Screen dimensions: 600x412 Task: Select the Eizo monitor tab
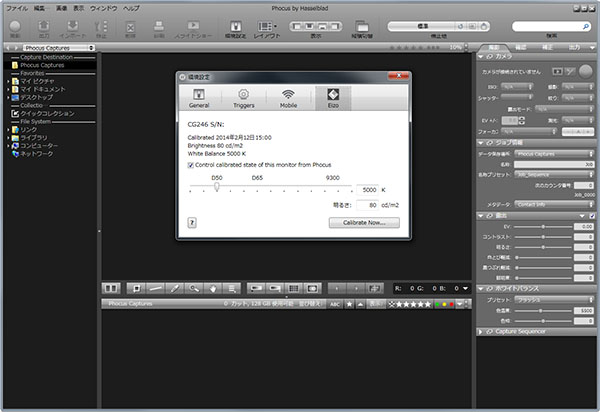pos(332,97)
